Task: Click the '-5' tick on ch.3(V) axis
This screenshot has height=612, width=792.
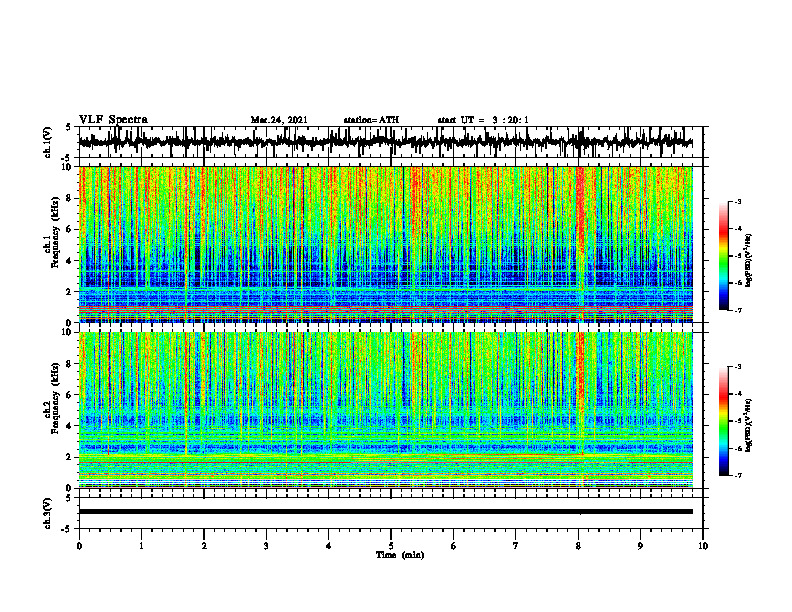Action: tap(67, 529)
